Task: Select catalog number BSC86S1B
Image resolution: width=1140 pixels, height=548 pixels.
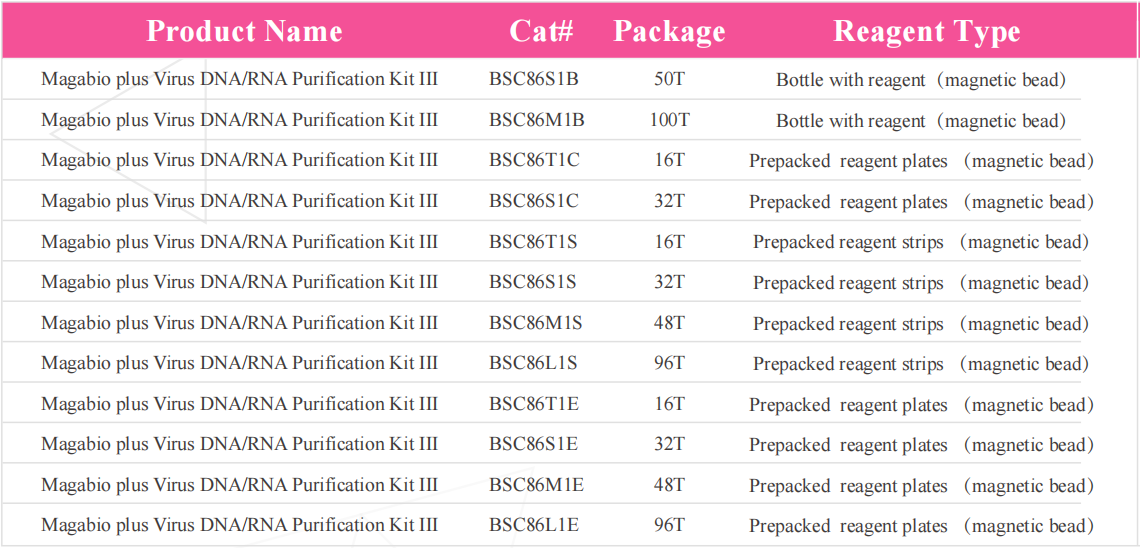Action: point(533,80)
